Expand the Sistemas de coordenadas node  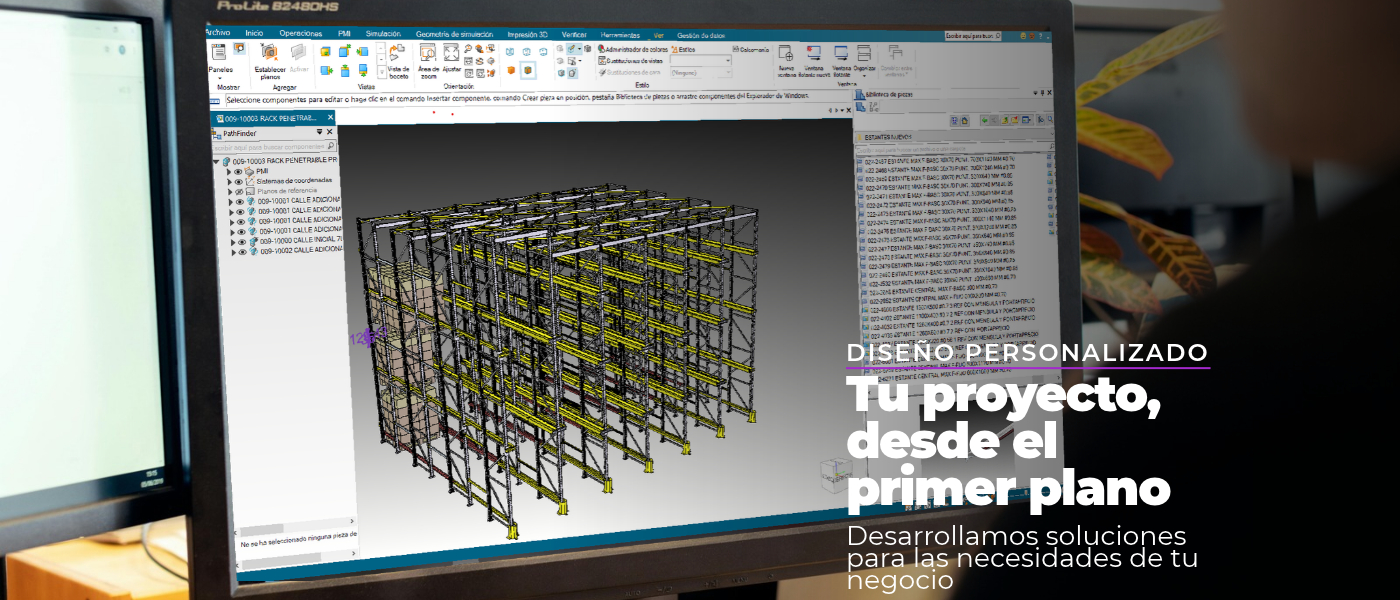pyautogui.click(x=229, y=182)
